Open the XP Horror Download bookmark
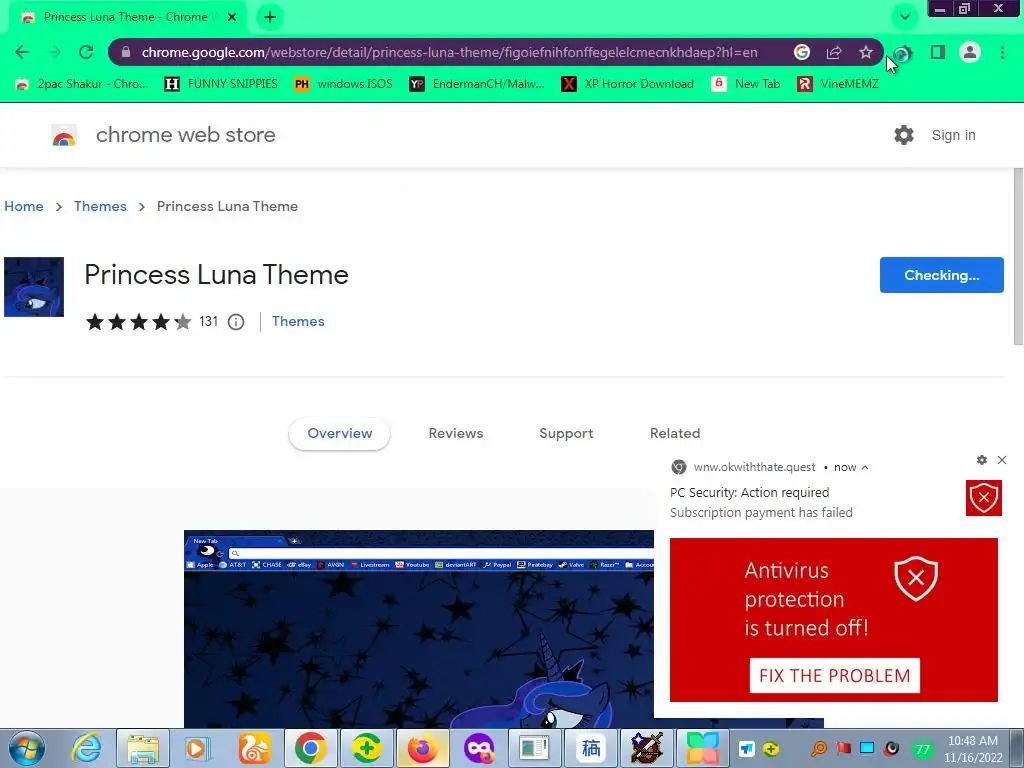 [x=628, y=84]
